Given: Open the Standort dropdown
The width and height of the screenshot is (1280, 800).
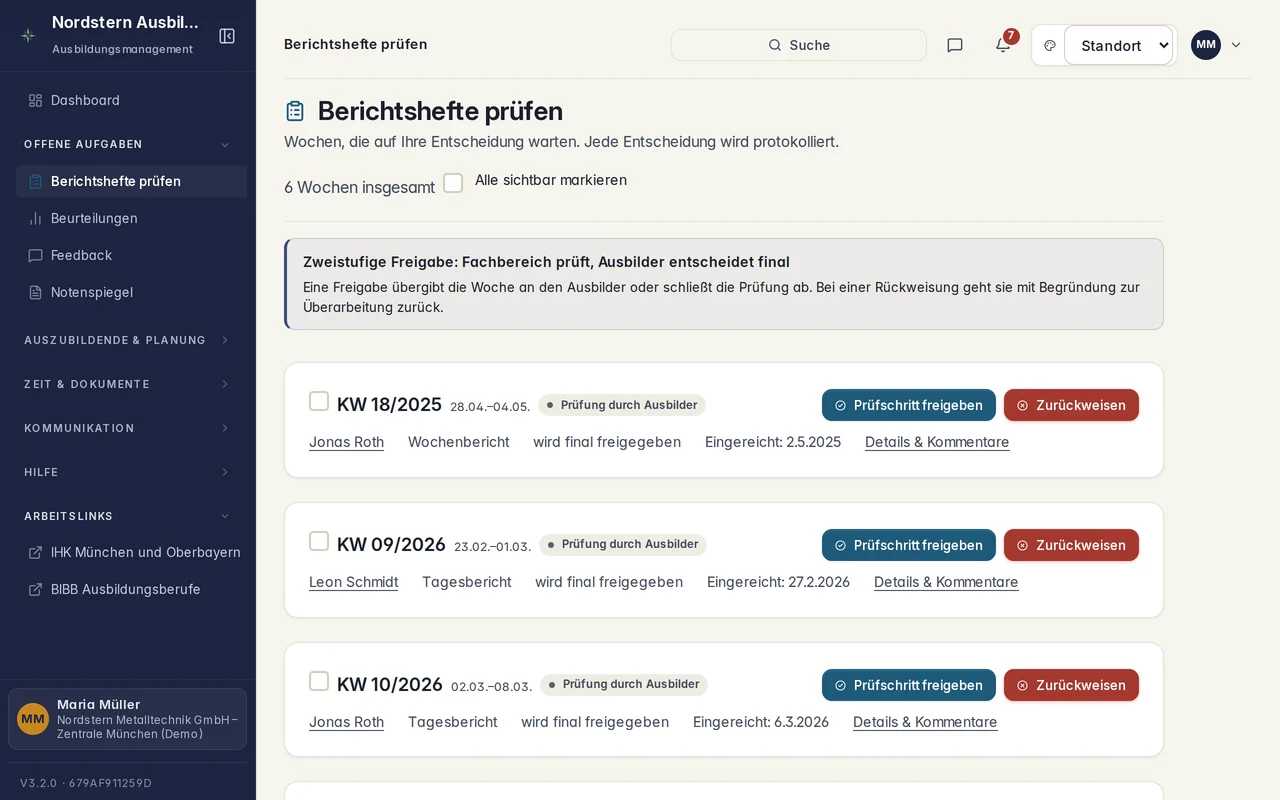Looking at the screenshot, I should click(x=1118, y=45).
